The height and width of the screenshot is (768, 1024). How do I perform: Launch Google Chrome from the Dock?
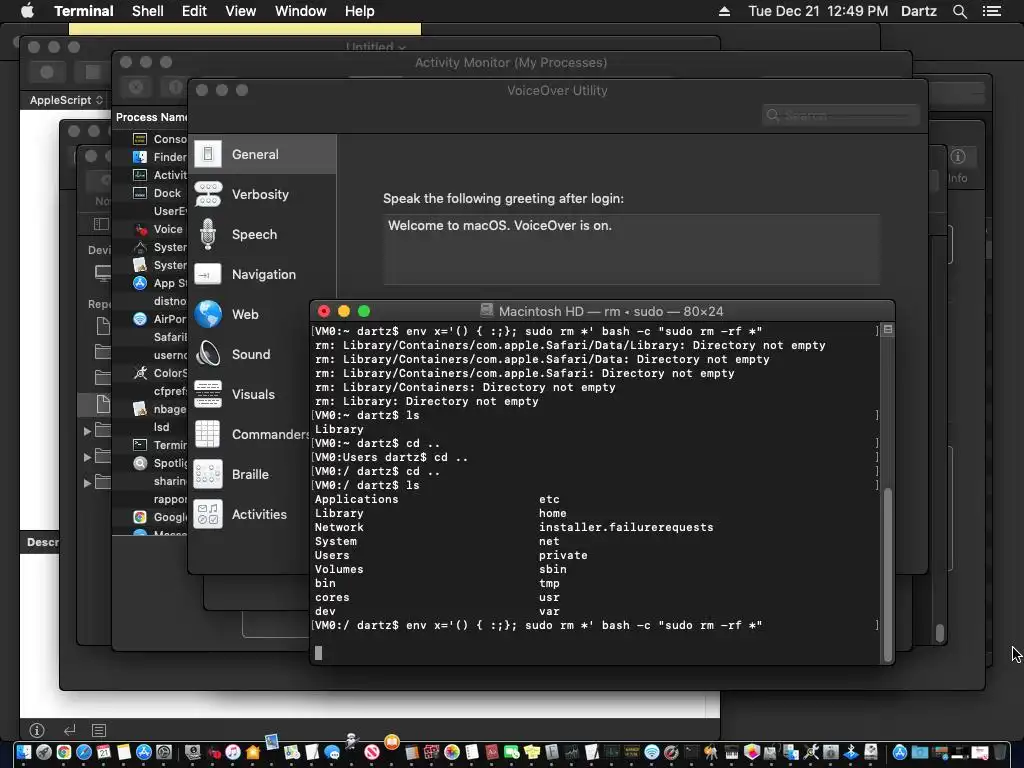tap(64, 752)
